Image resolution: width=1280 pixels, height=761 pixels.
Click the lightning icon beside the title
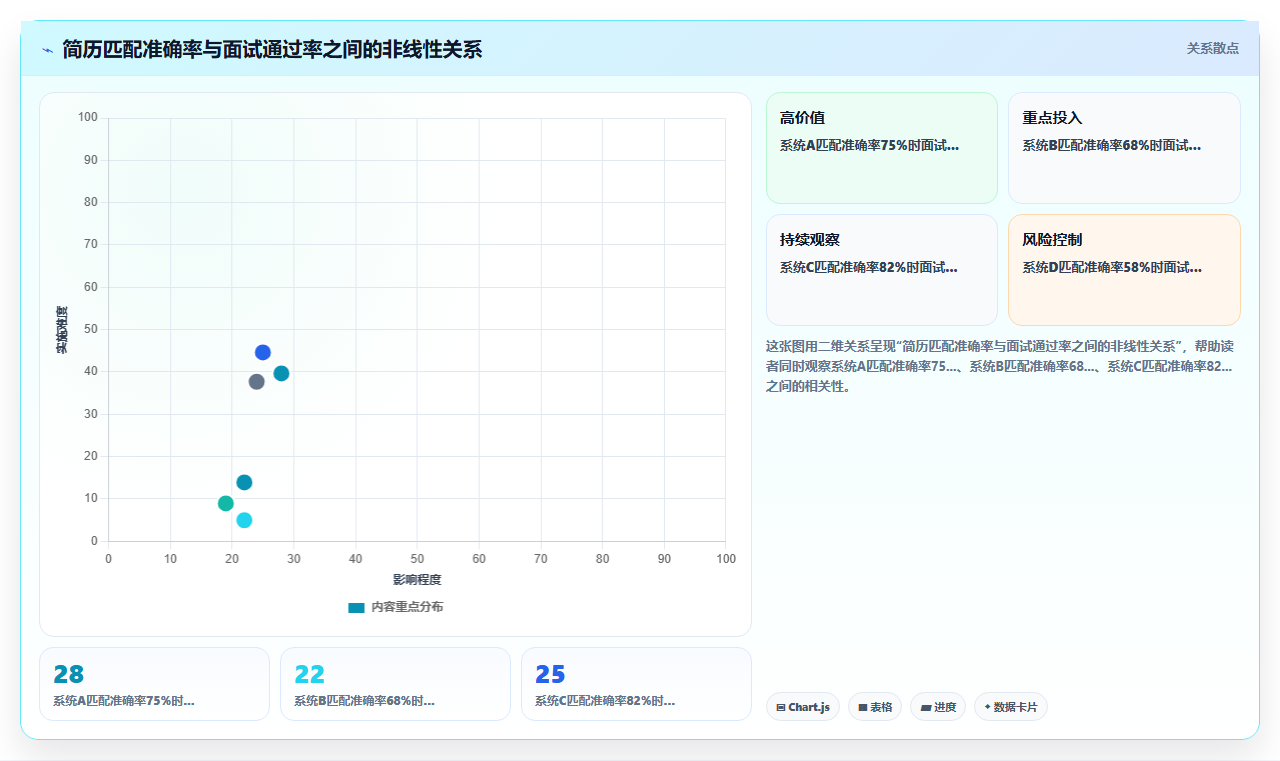point(47,50)
